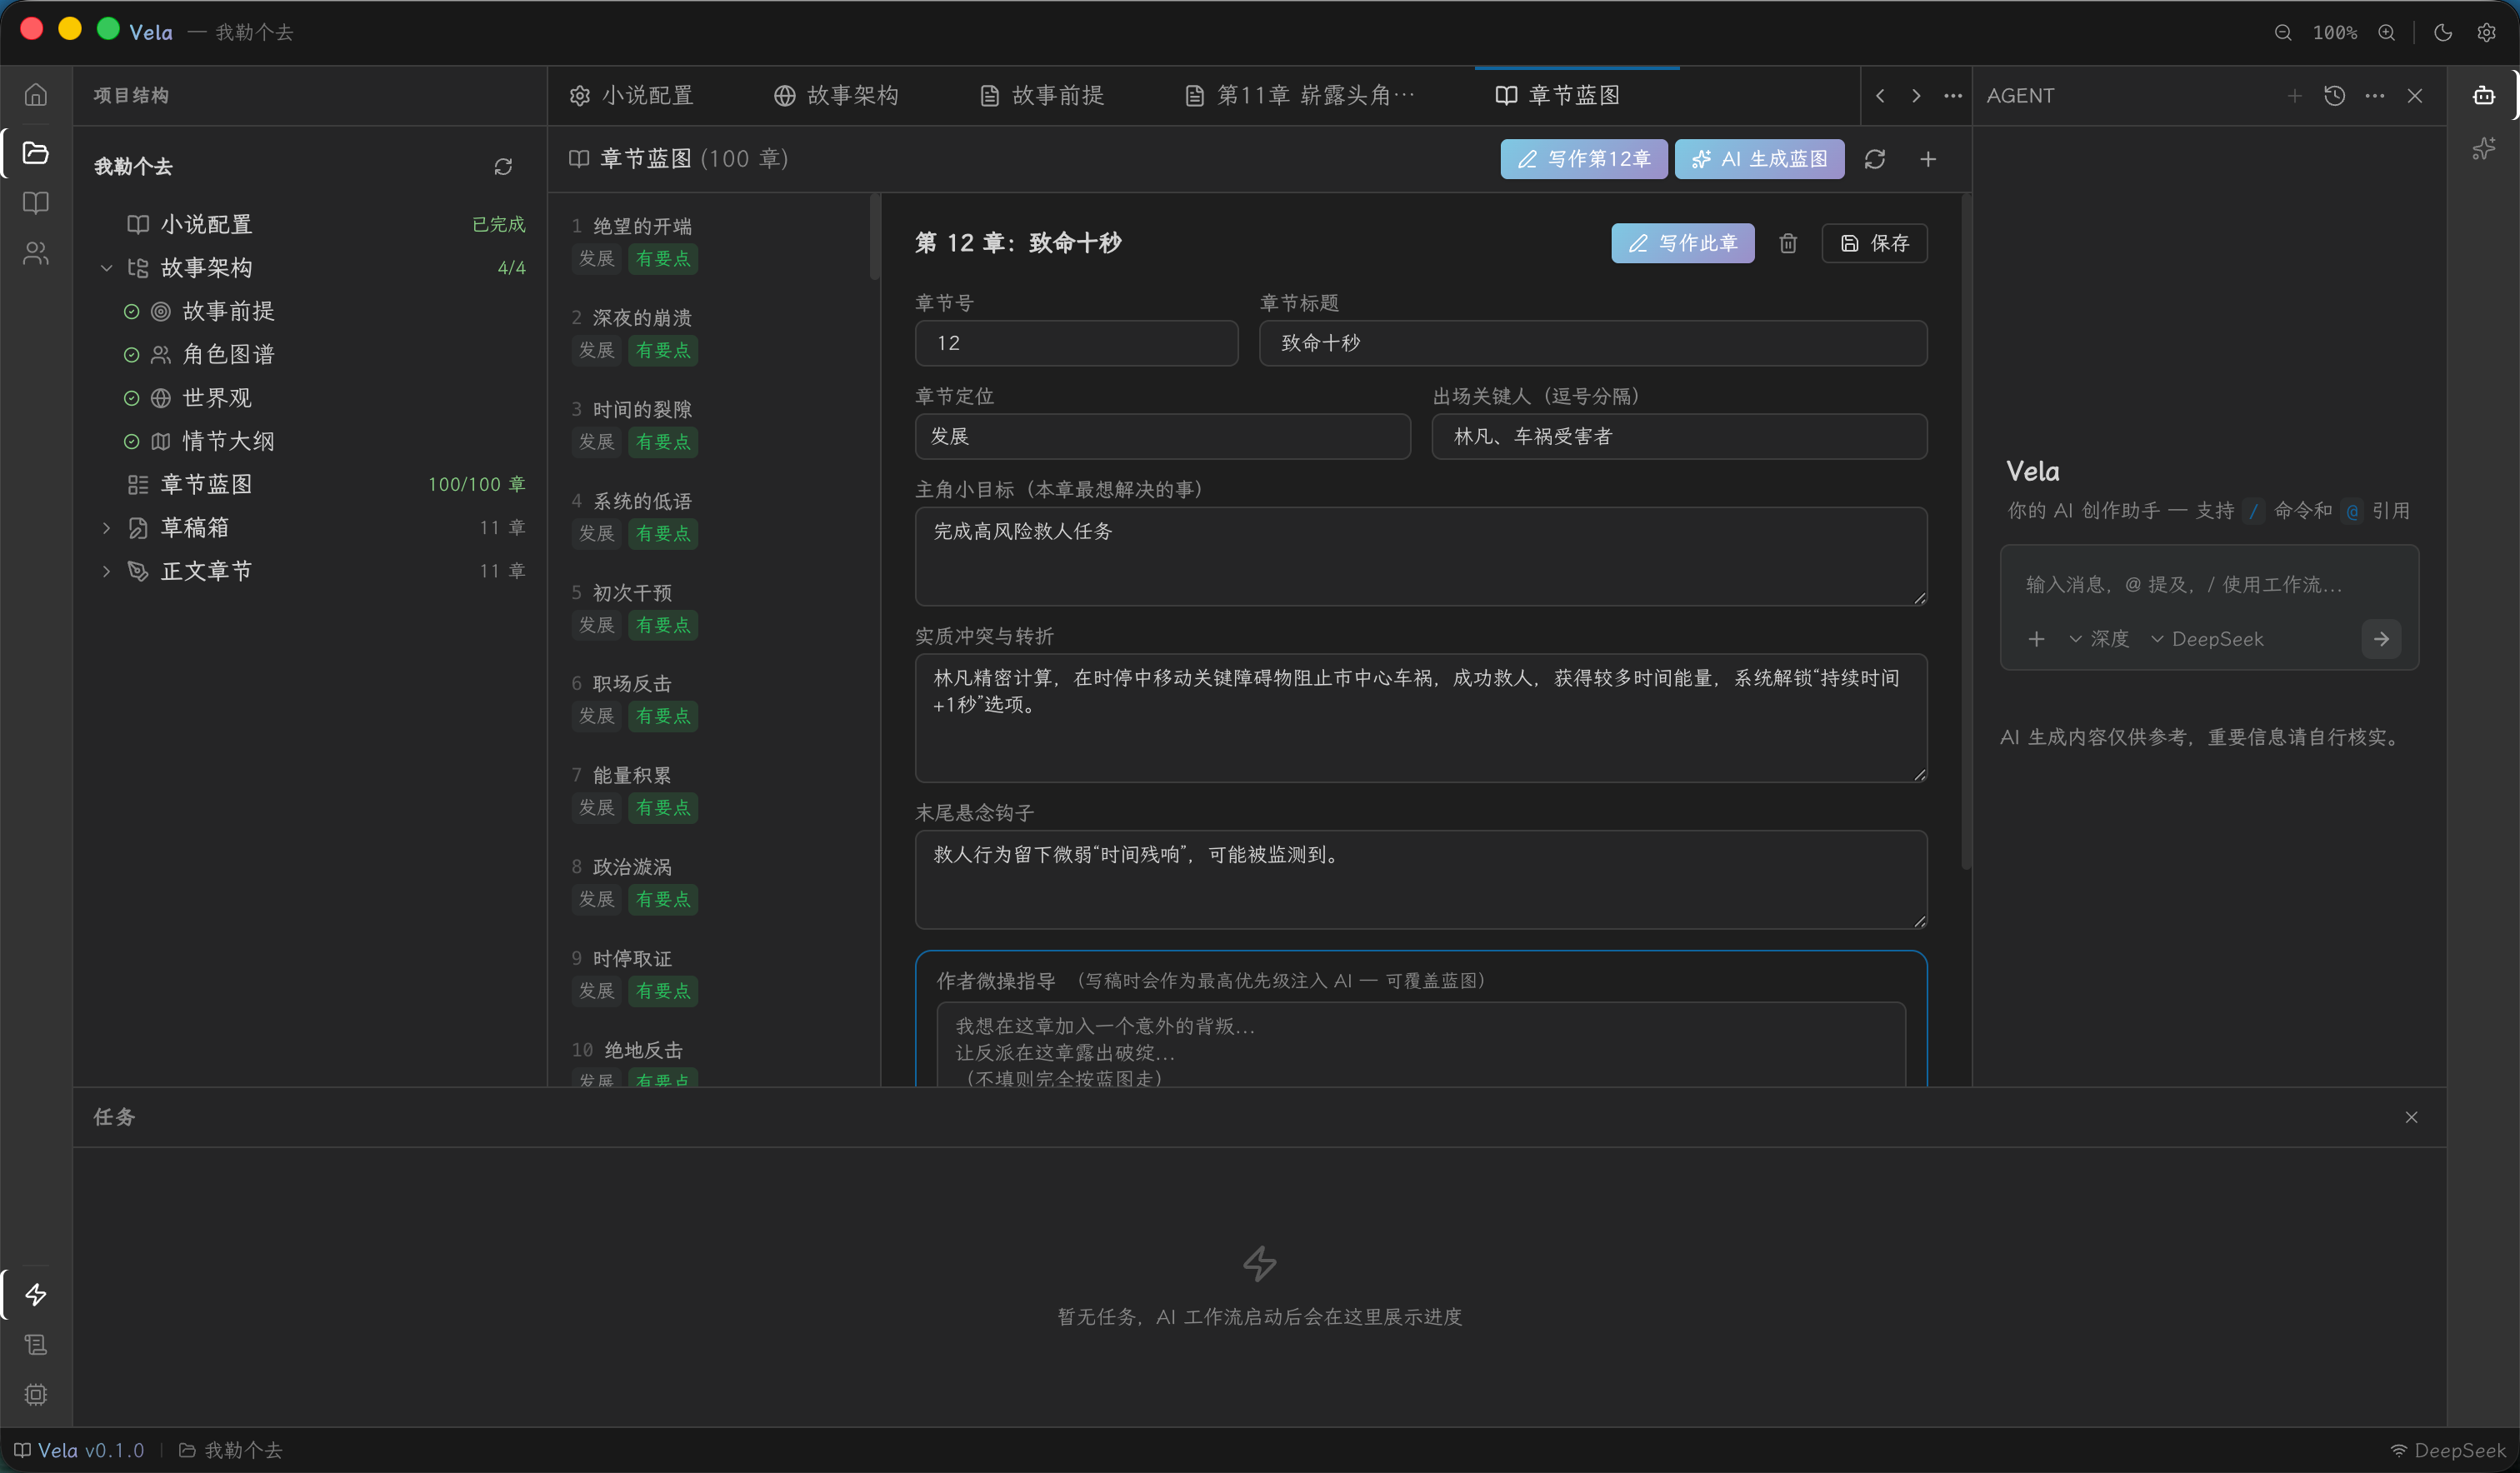Expand the 草稿箱 section

pyautogui.click(x=107, y=527)
